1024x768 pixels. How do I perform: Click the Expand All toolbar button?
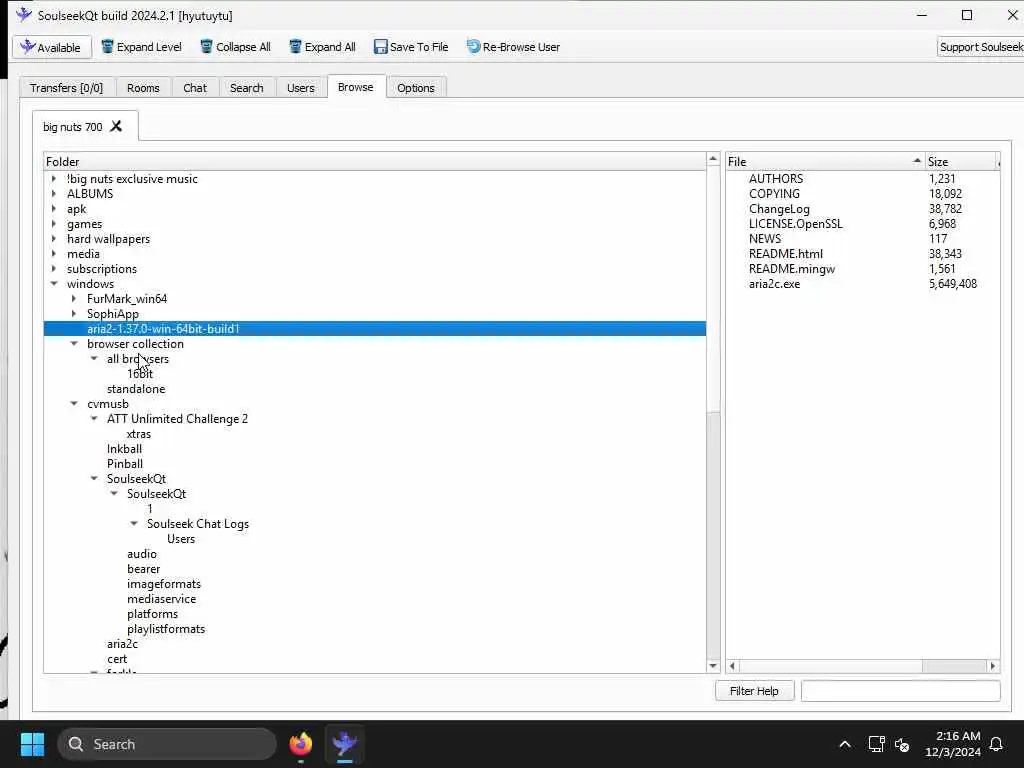click(323, 47)
